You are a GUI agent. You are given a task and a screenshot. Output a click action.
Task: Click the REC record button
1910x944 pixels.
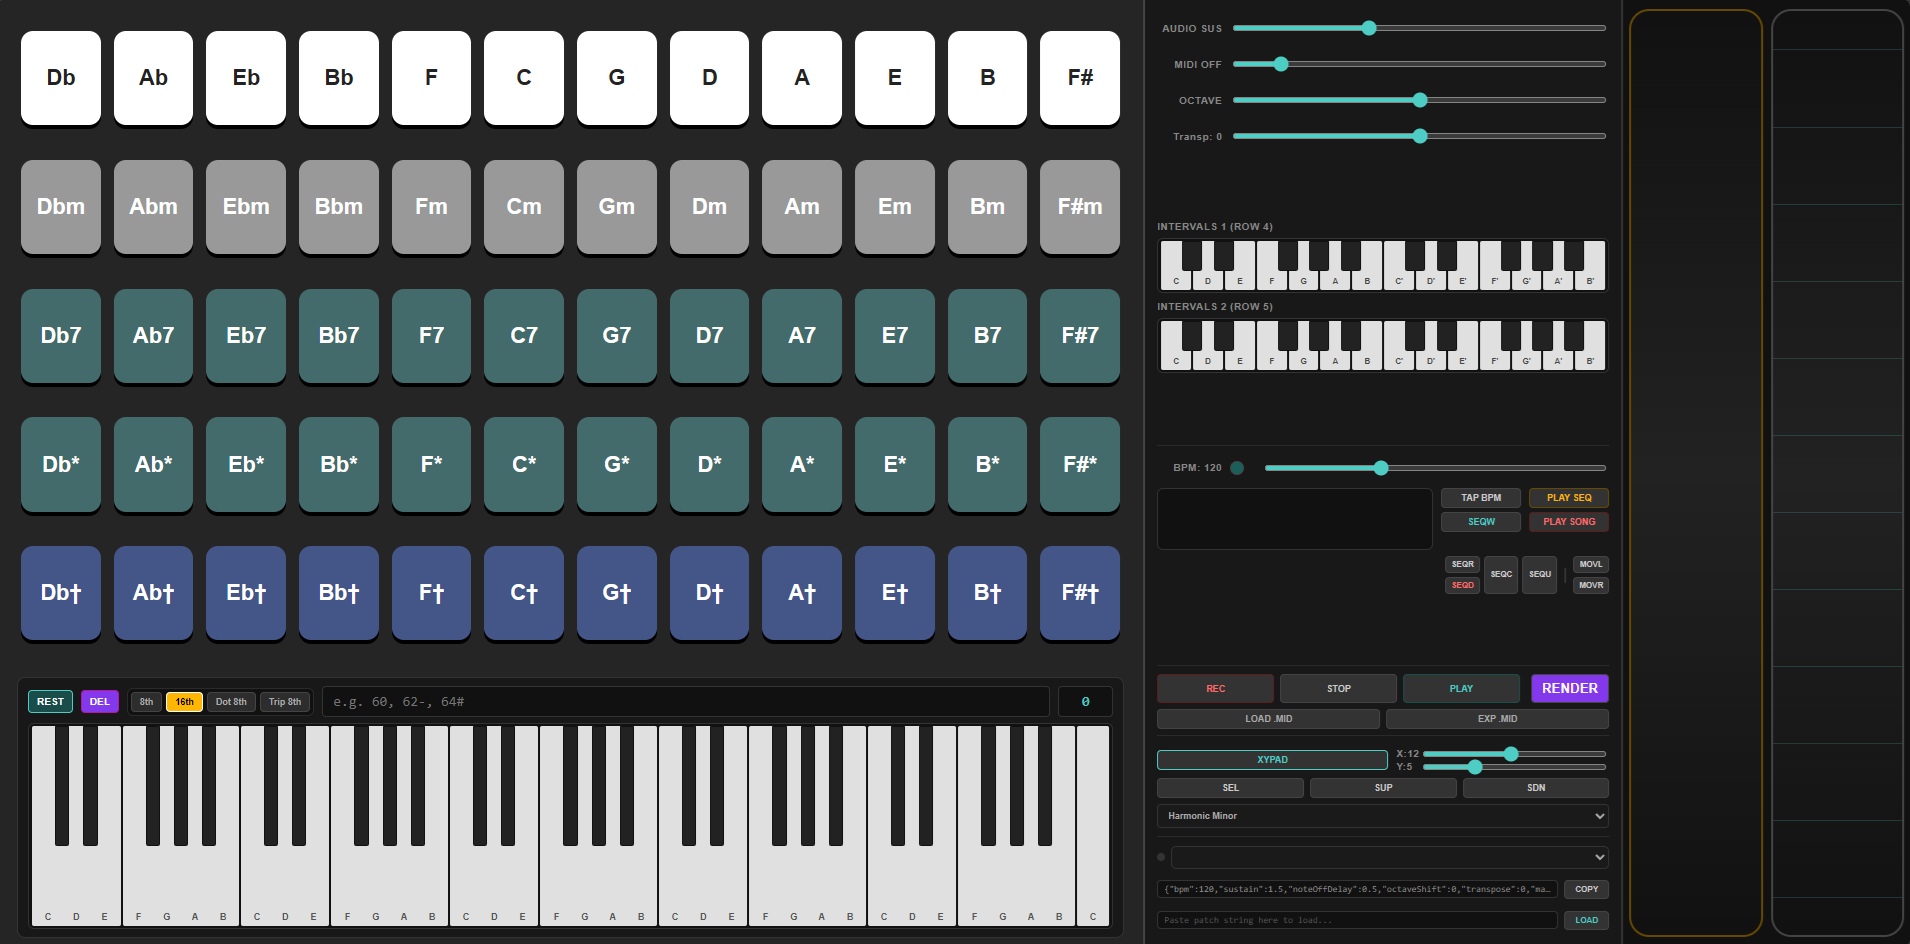(1215, 689)
